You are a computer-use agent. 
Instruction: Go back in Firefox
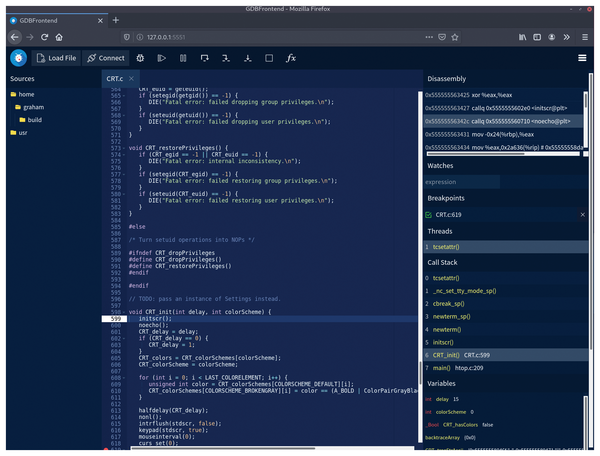pyautogui.click(x=15, y=37)
